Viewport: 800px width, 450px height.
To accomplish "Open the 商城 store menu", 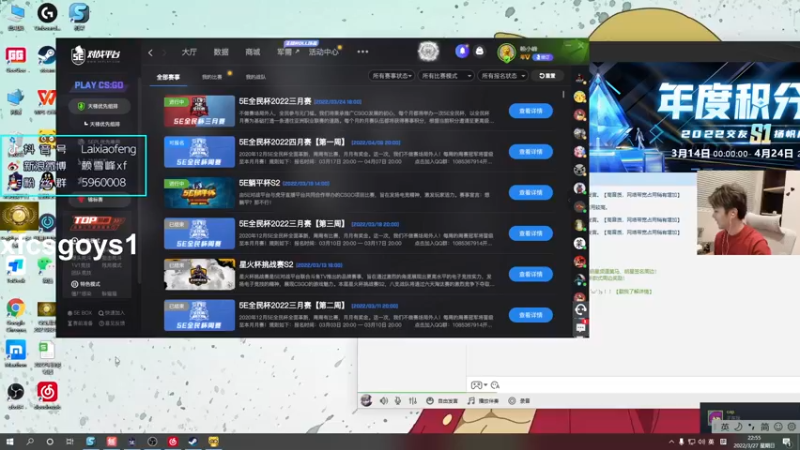I will 253,52.
